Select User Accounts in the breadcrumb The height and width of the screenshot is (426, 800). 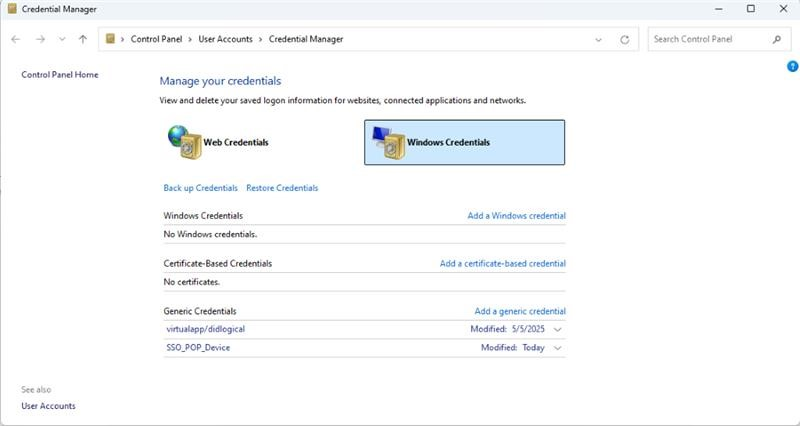[226, 39]
